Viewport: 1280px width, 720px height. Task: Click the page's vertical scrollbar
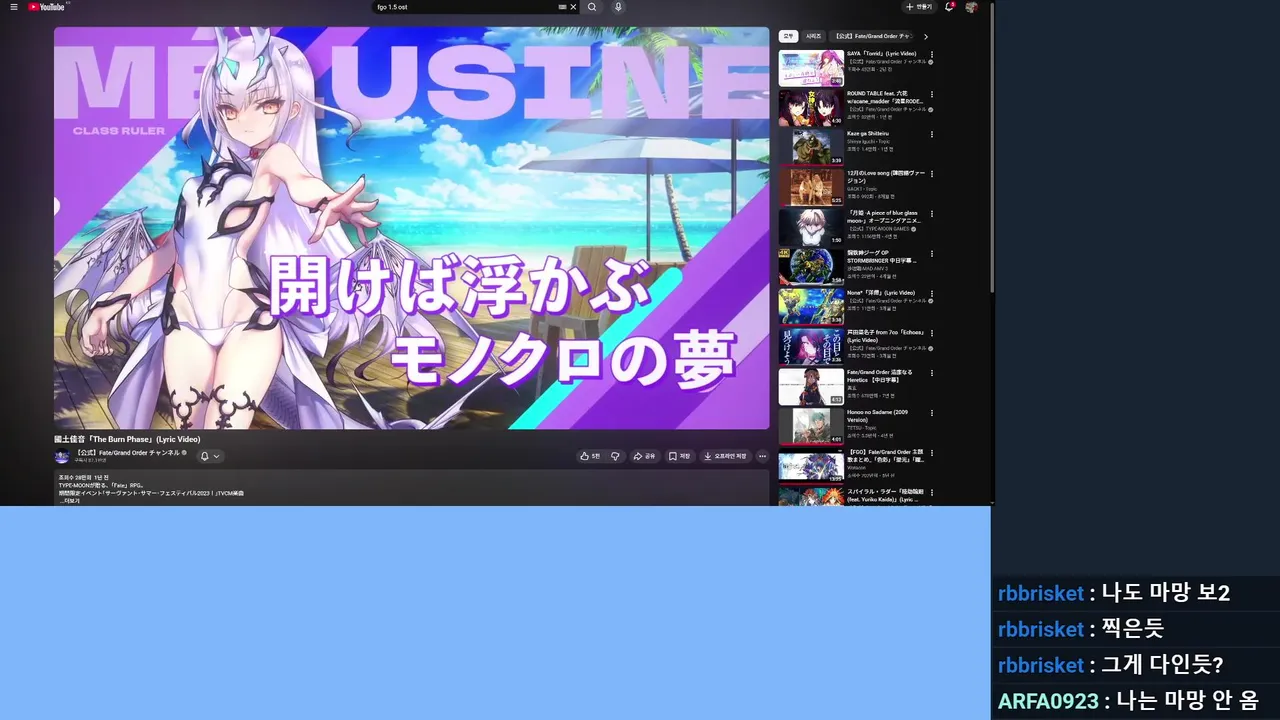[992, 150]
